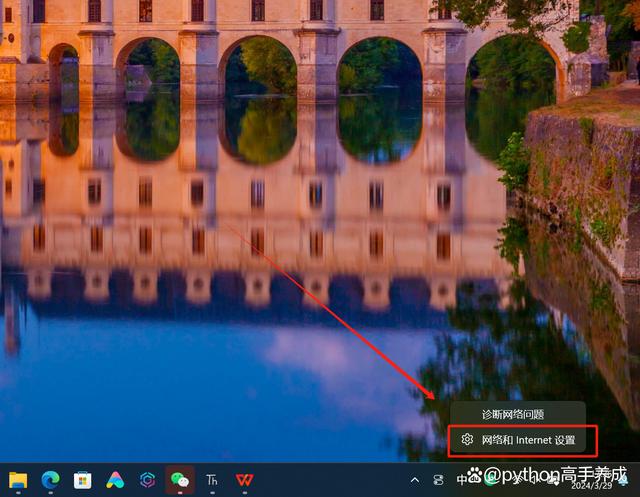The width and height of the screenshot is (640, 497).
Task: Toggle the 中 input method indicator
Action: point(462,480)
